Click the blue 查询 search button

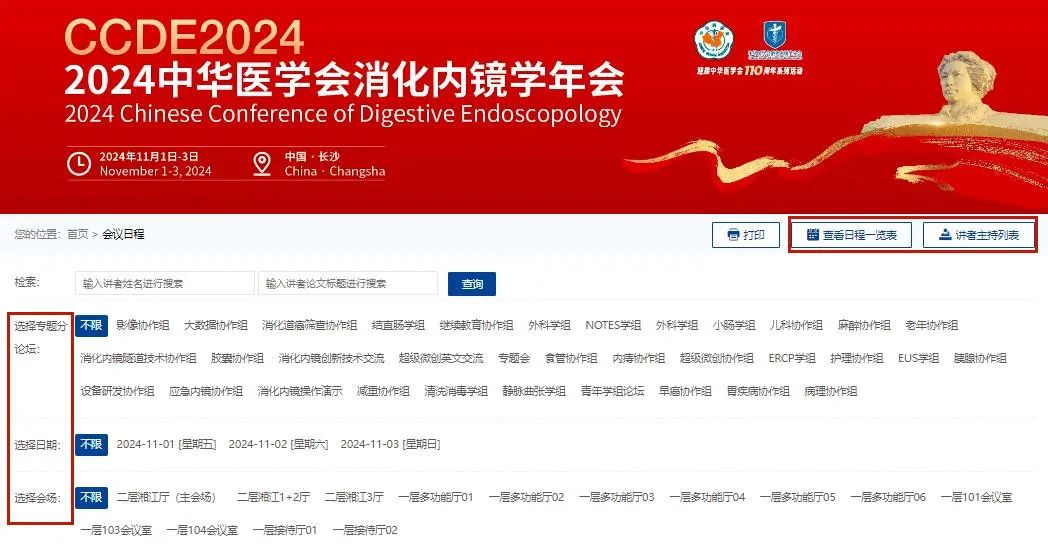tap(472, 283)
